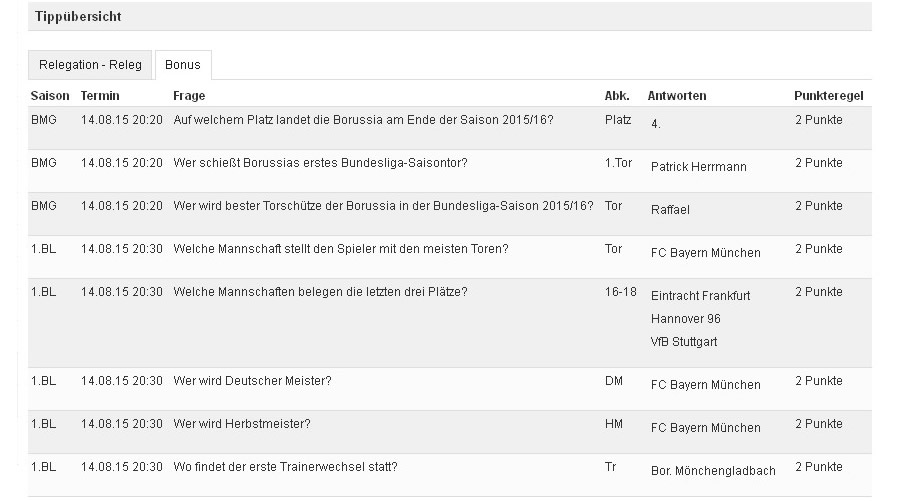Click the Punkteregel column header
This screenshot has height=501, width=900.
point(828,96)
